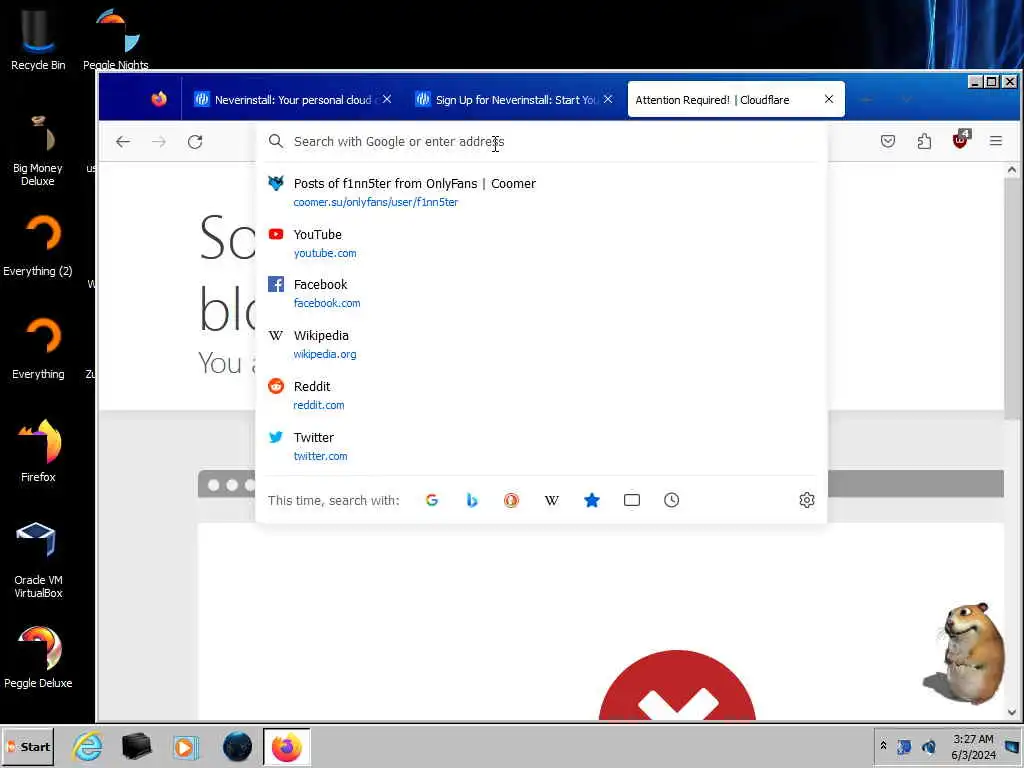Go back with the back arrow
The width and height of the screenshot is (1024, 768).
coord(123,142)
